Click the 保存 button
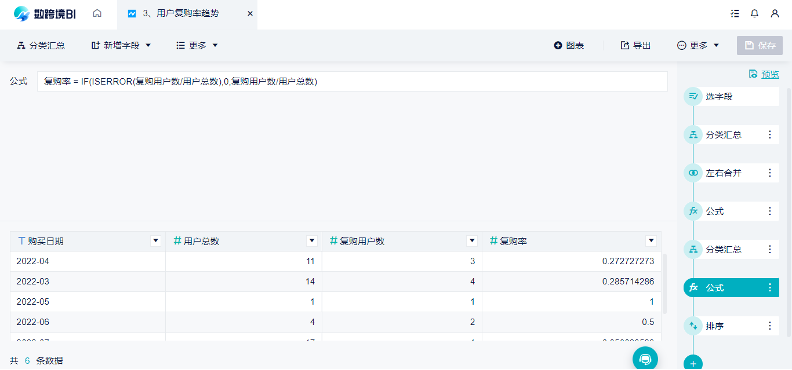The height and width of the screenshot is (370, 792). (x=760, y=45)
